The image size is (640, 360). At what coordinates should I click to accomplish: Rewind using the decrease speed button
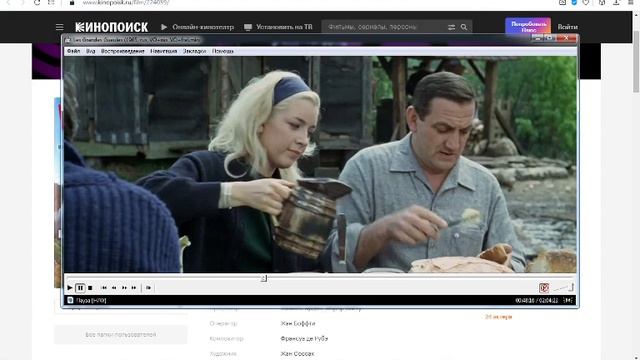click(114, 288)
